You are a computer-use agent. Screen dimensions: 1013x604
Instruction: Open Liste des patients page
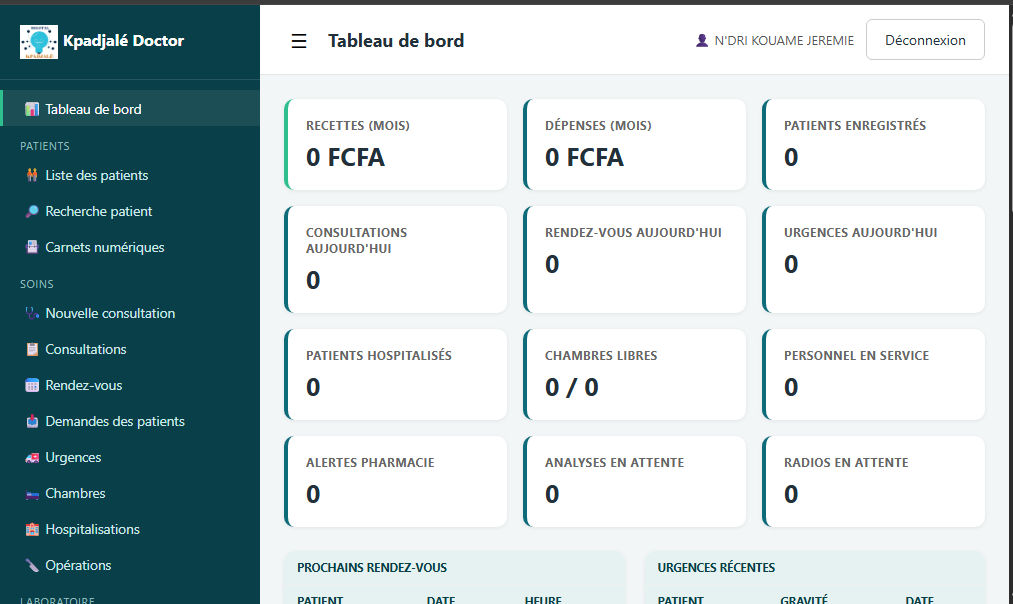pyautogui.click(x=130, y=175)
